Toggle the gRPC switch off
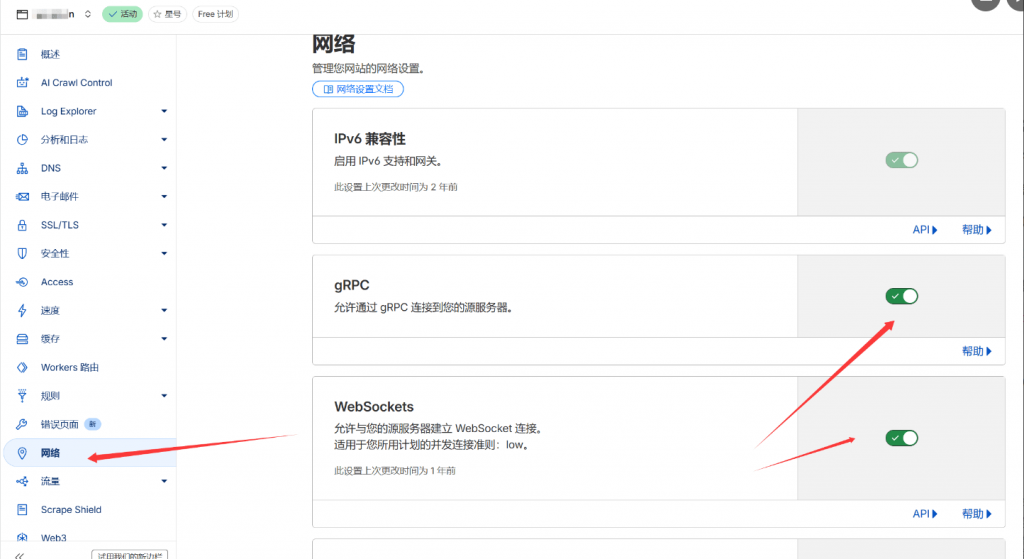Screen dimensions: 1024x559 [901, 296]
